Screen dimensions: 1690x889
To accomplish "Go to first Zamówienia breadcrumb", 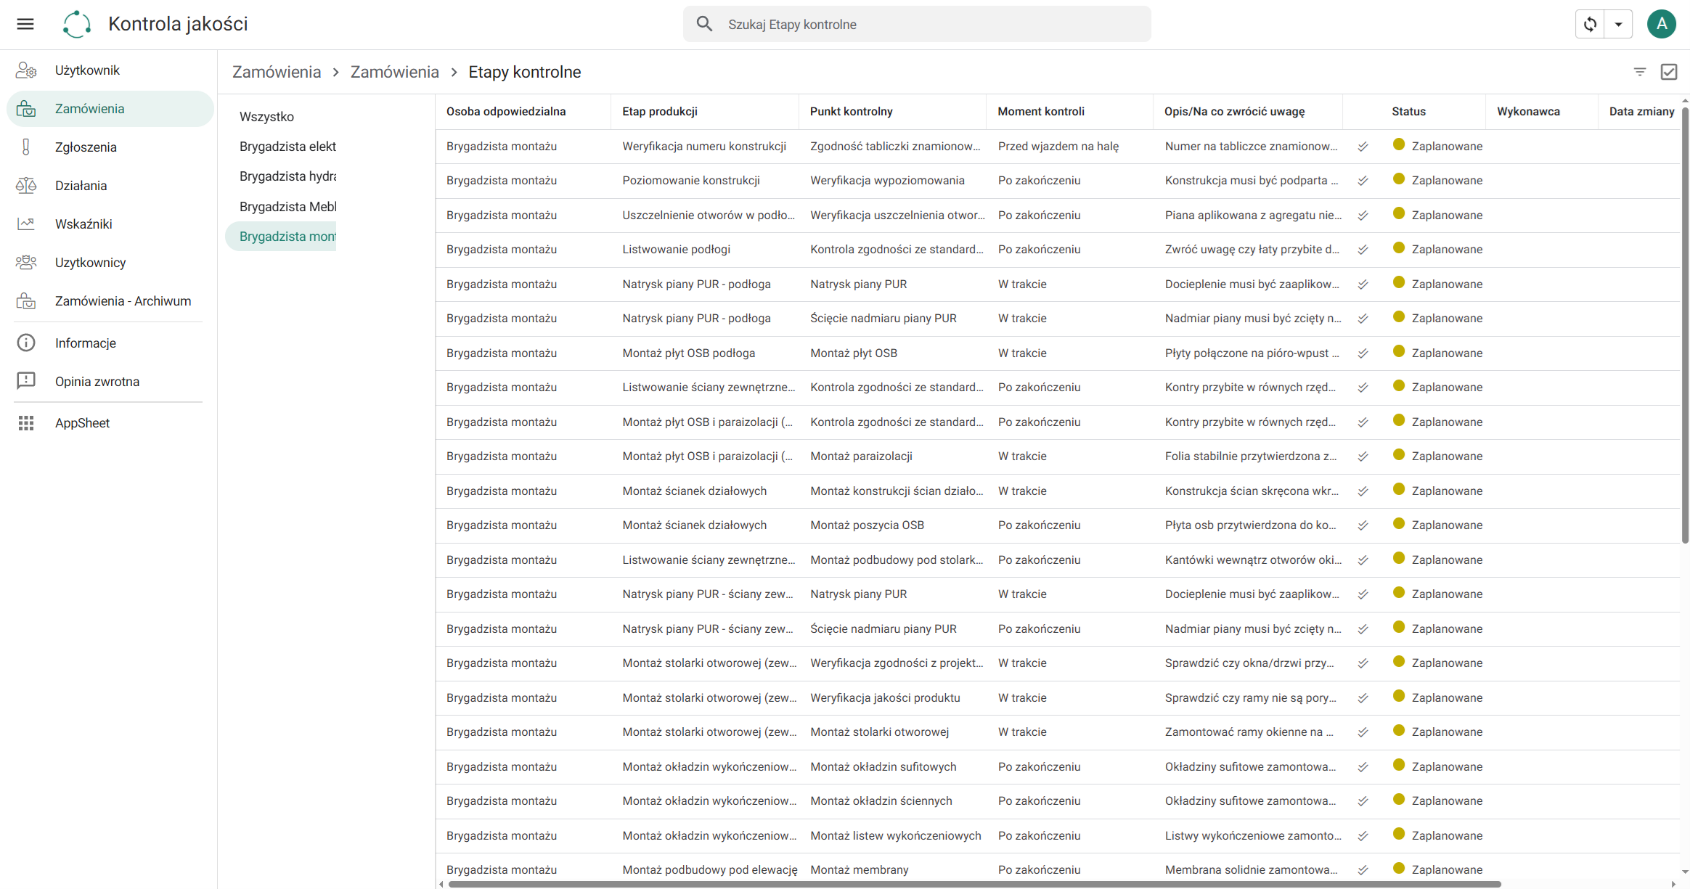I will [x=277, y=72].
